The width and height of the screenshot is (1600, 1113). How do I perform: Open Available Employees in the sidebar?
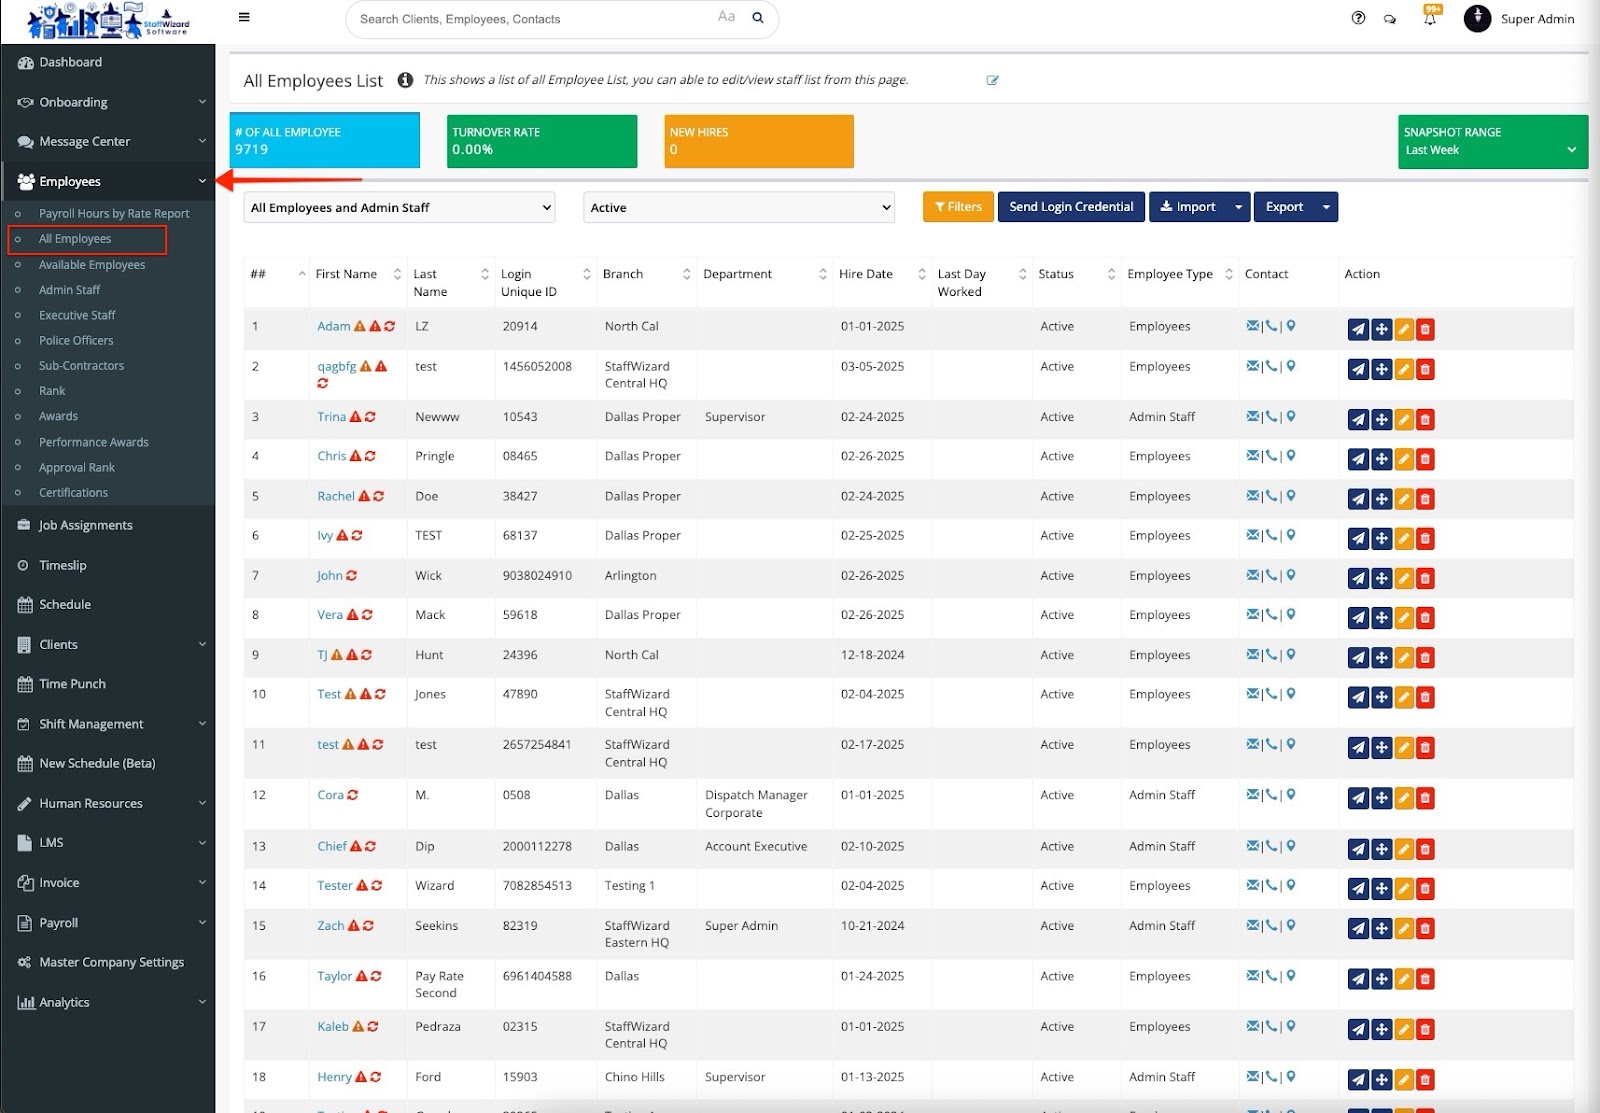coord(92,265)
